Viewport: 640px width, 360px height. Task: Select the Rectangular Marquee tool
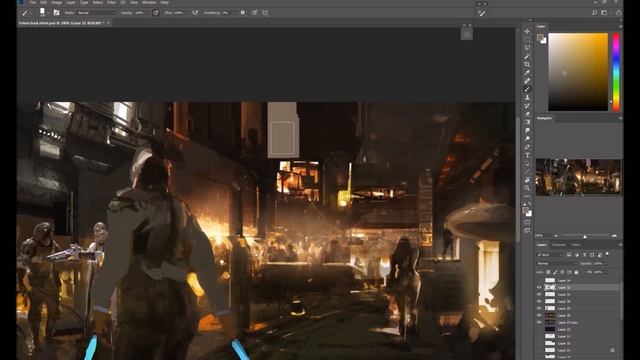click(527, 40)
